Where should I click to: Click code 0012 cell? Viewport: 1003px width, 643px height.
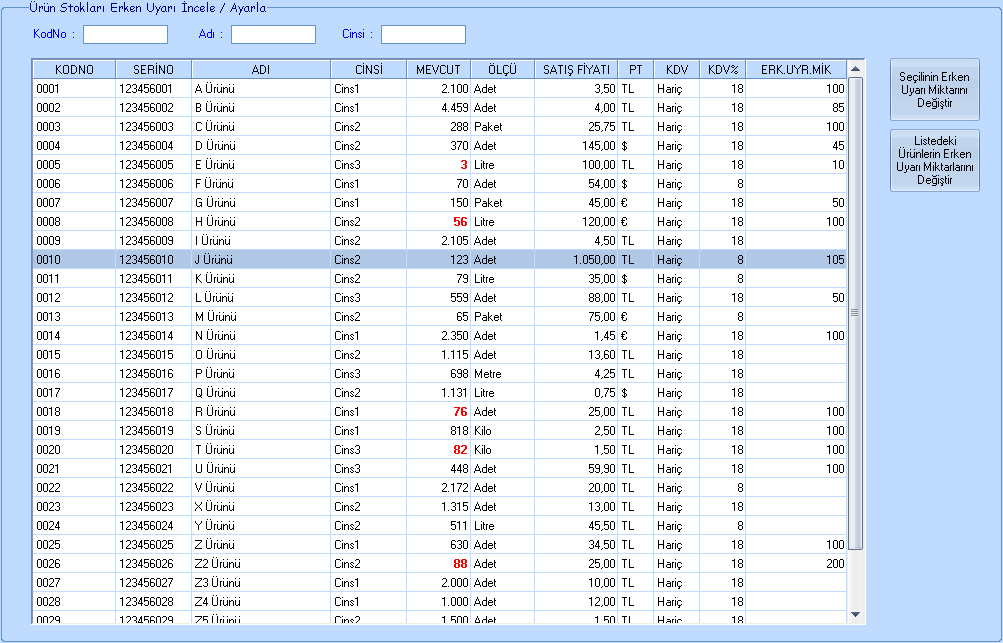(x=74, y=298)
